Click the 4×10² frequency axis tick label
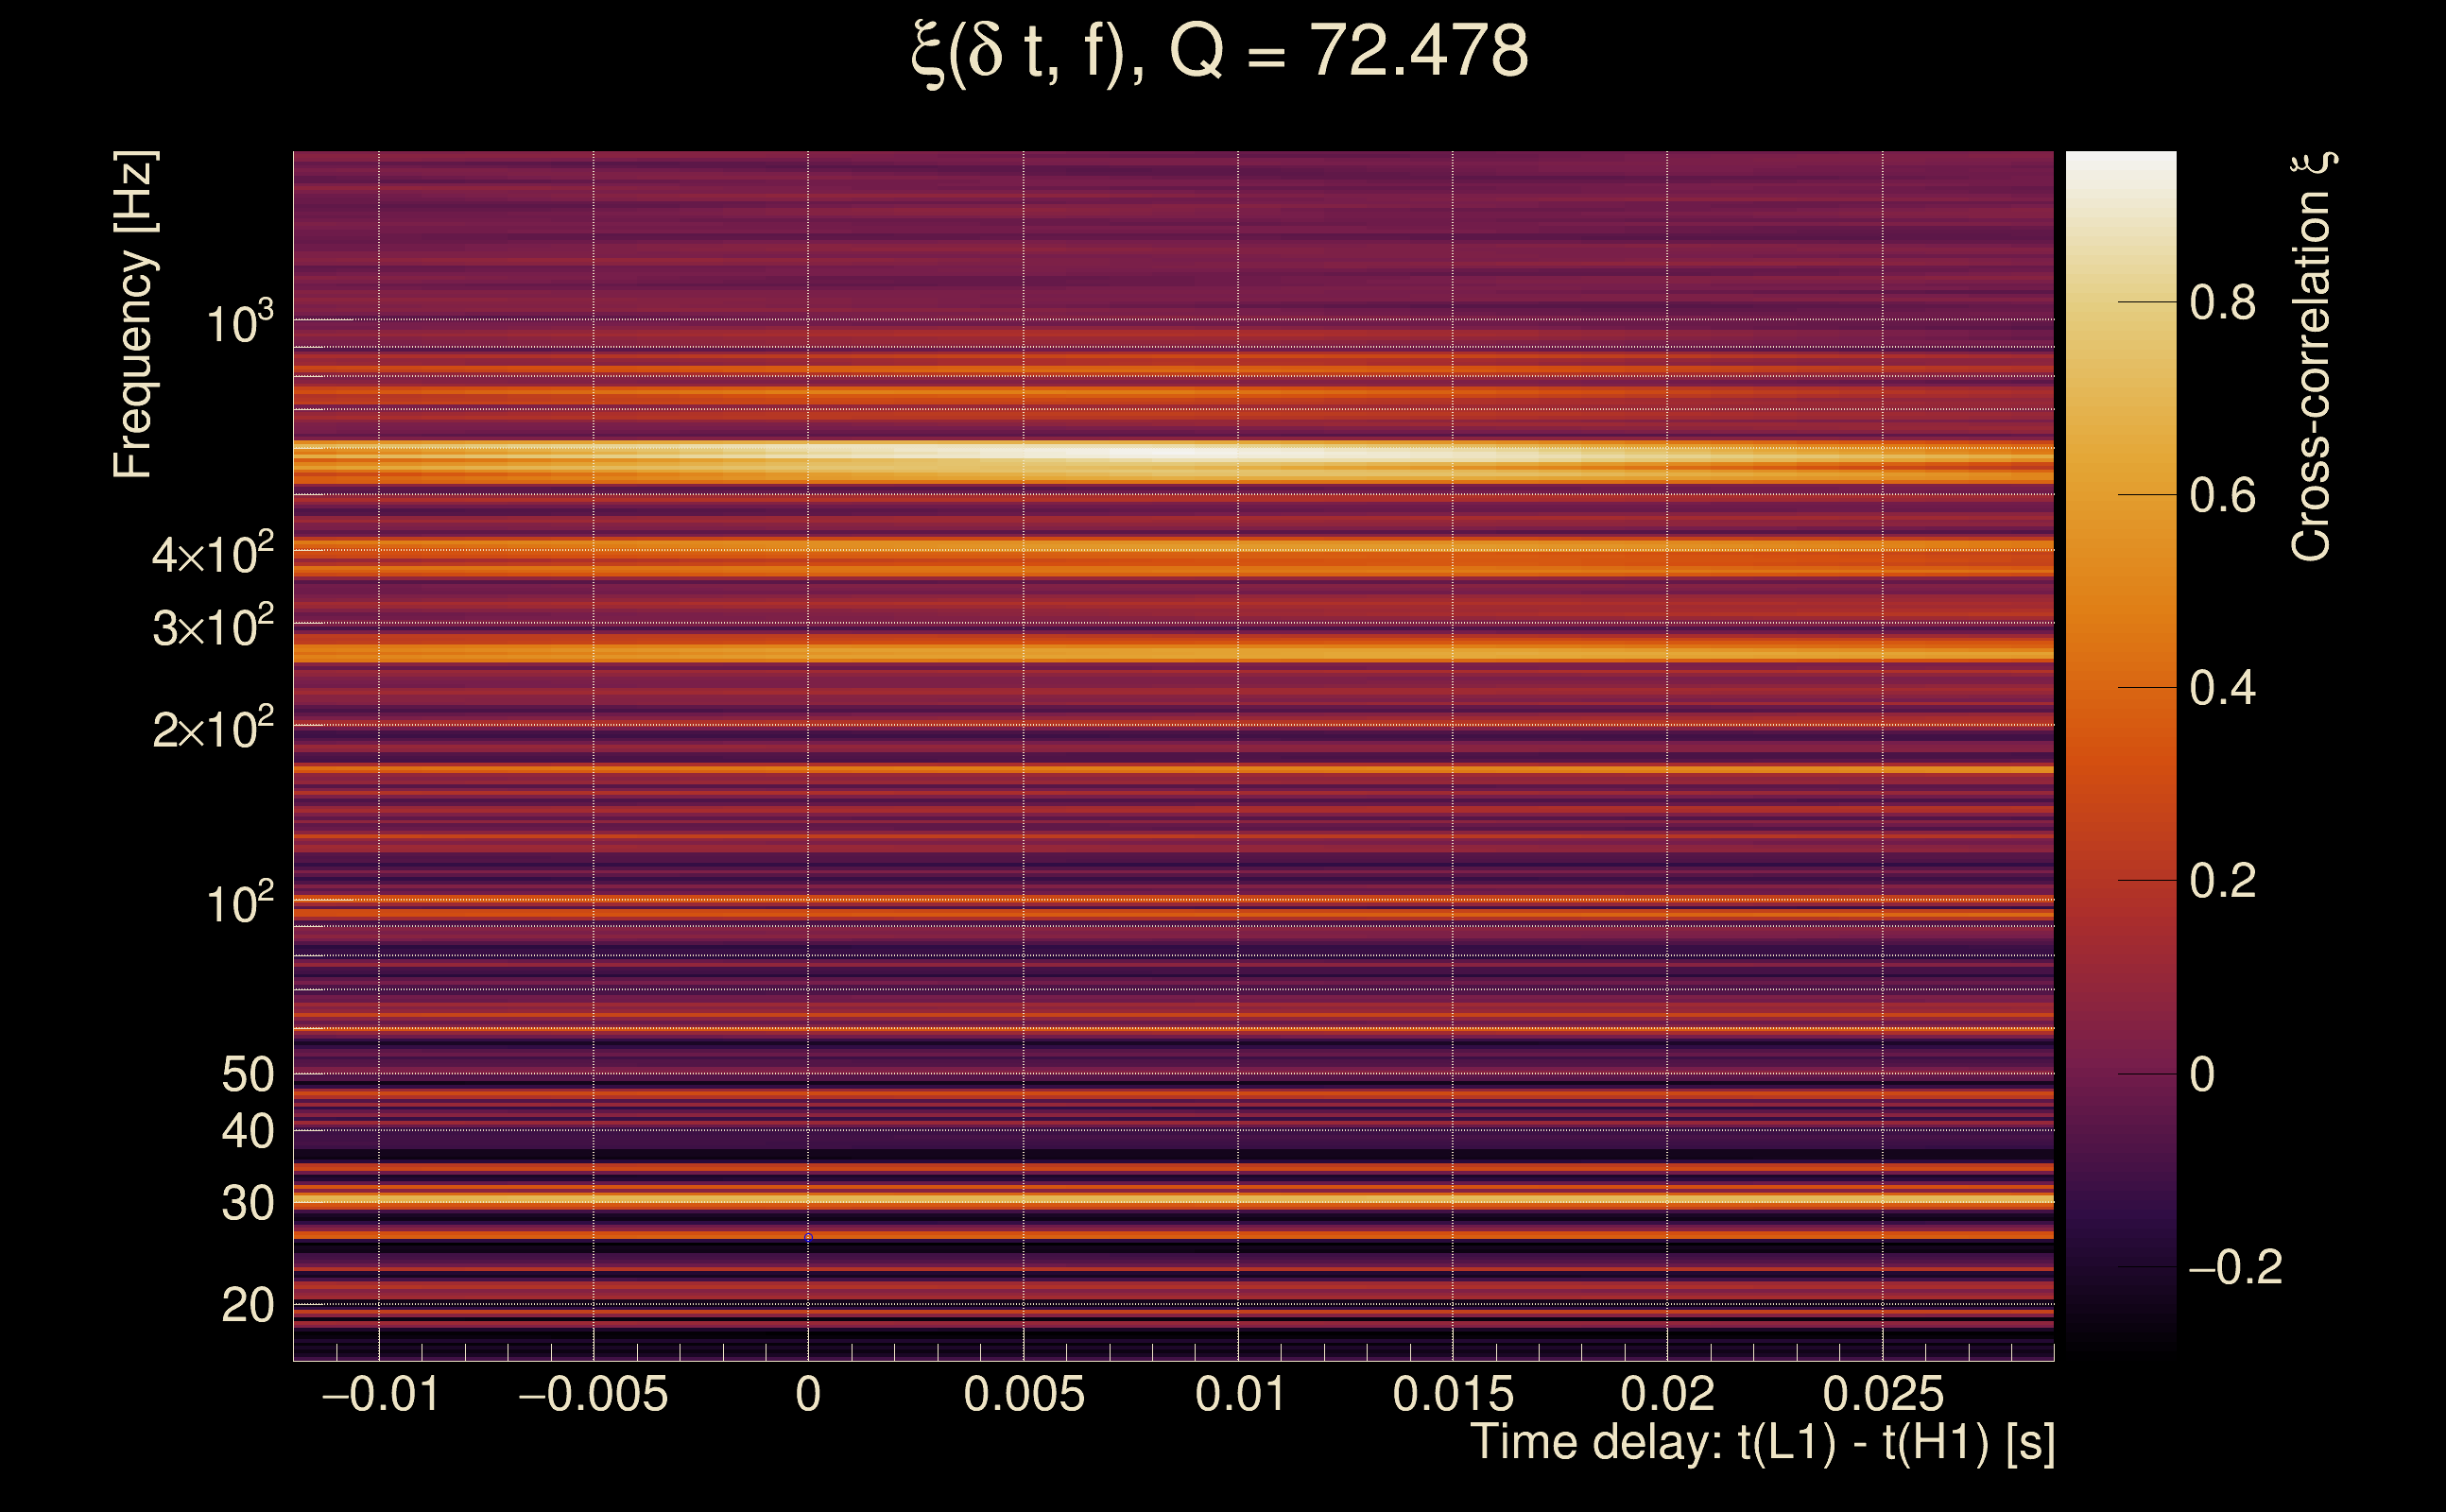This screenshot has width=2446, height=1512. click(x=212, y=554)
